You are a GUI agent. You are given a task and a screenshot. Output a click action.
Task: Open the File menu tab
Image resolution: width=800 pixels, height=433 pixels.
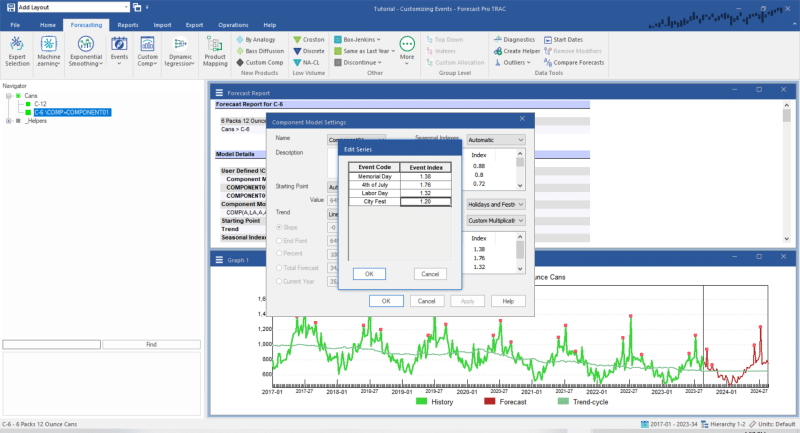[x=15, y=25]
